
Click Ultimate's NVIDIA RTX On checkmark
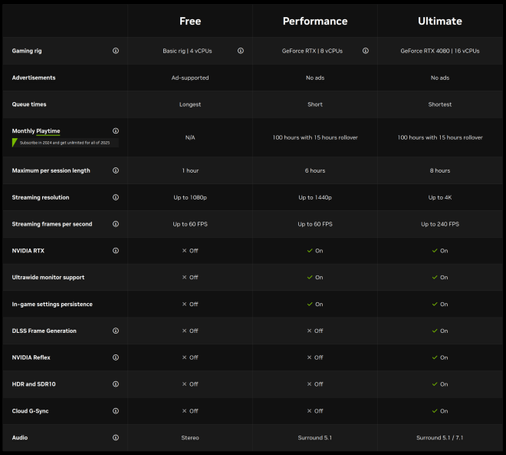pyautogui.click(x=435, y=251)
